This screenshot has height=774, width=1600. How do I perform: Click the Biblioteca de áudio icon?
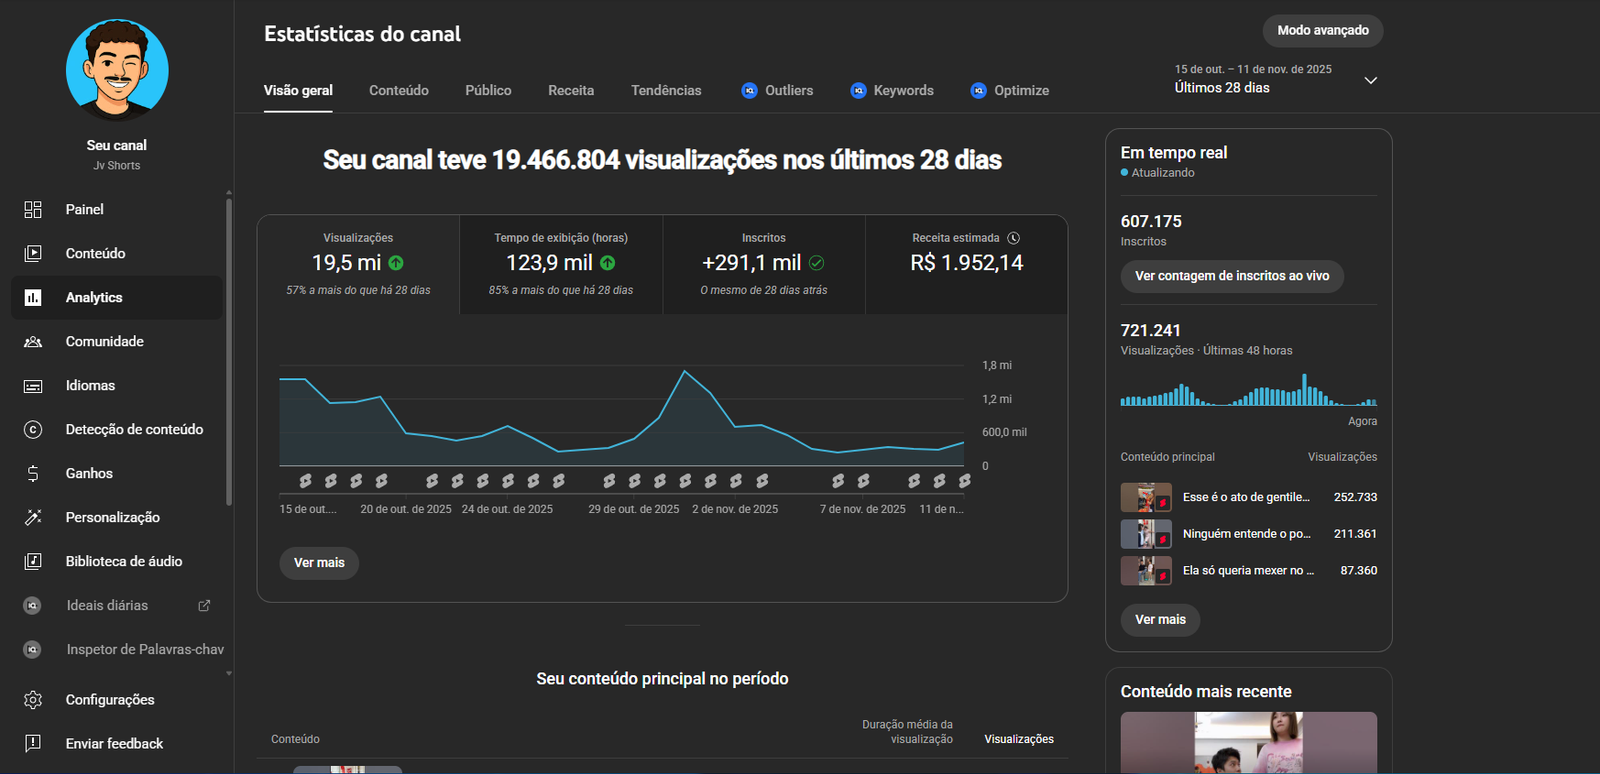pyautogui.click(x=33, y=561)
